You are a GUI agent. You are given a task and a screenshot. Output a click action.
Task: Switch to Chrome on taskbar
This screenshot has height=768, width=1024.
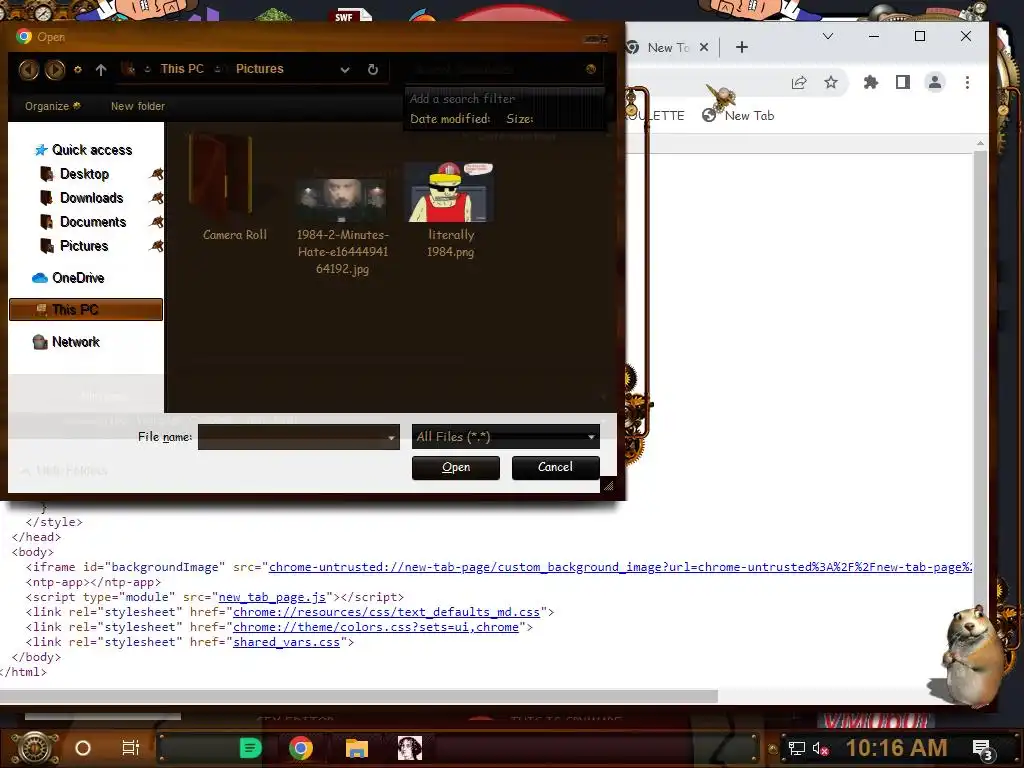tap(301, 748)
